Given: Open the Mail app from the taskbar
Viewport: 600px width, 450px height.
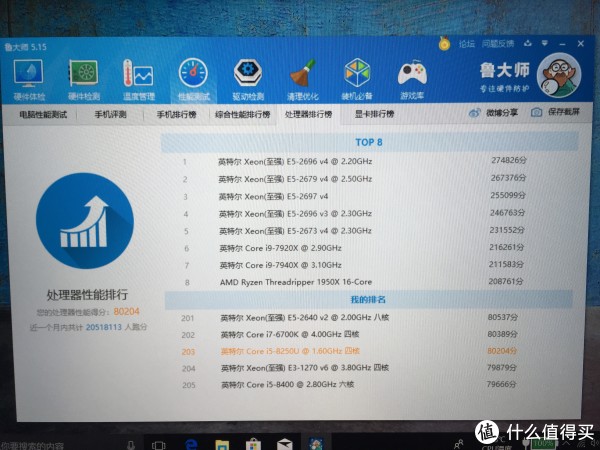Looking at the screenshot, I should pos(285,444).
